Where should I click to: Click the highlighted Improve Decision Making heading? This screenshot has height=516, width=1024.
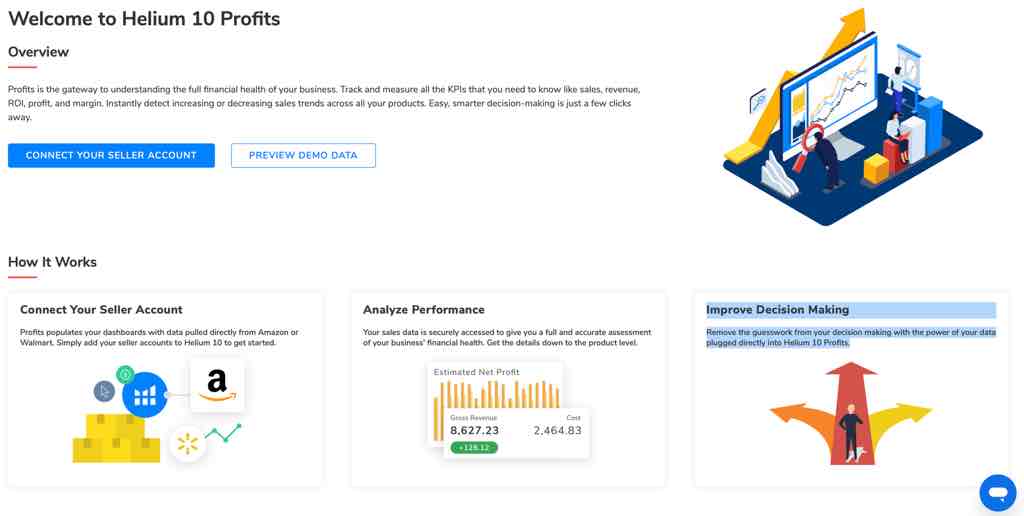(778, 310)
